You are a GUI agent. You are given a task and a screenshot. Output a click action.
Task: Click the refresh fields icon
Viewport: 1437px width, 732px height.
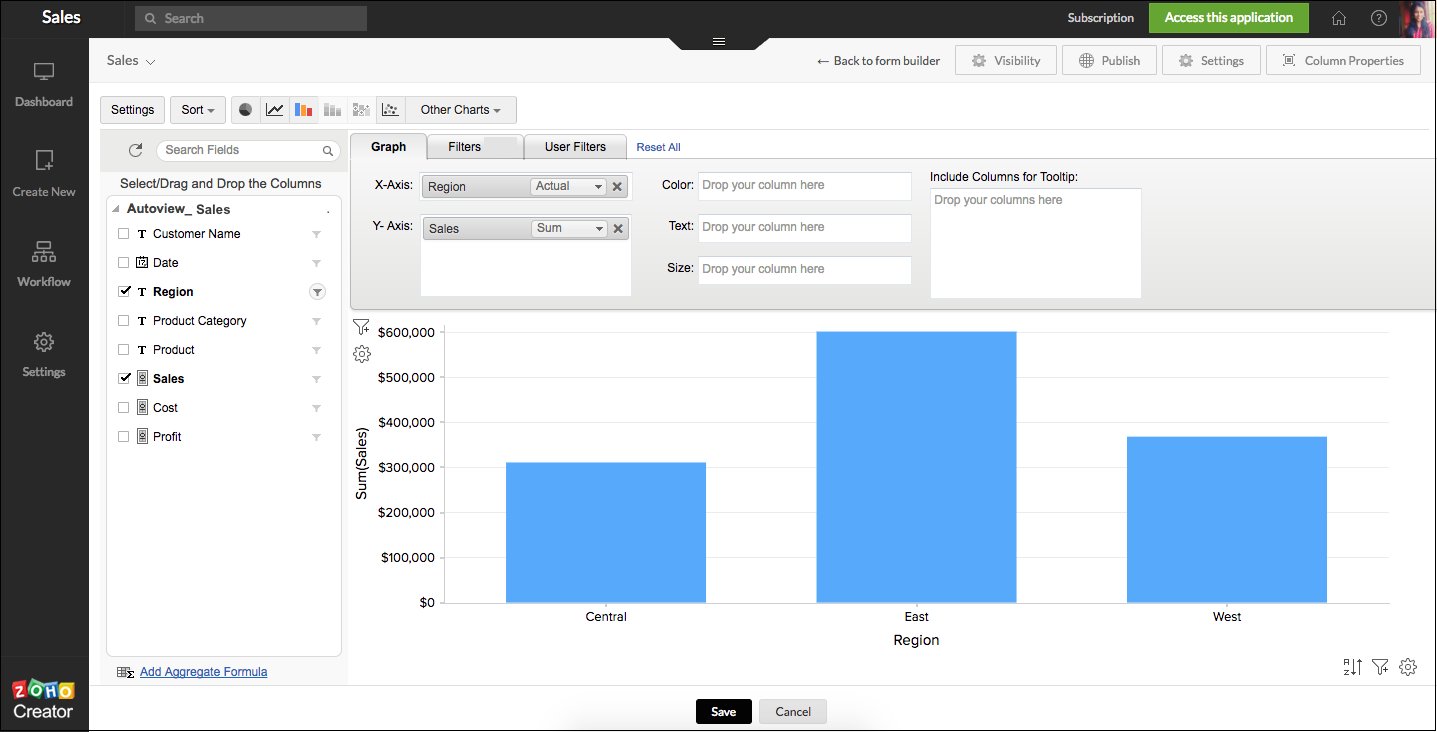point(136,150)
